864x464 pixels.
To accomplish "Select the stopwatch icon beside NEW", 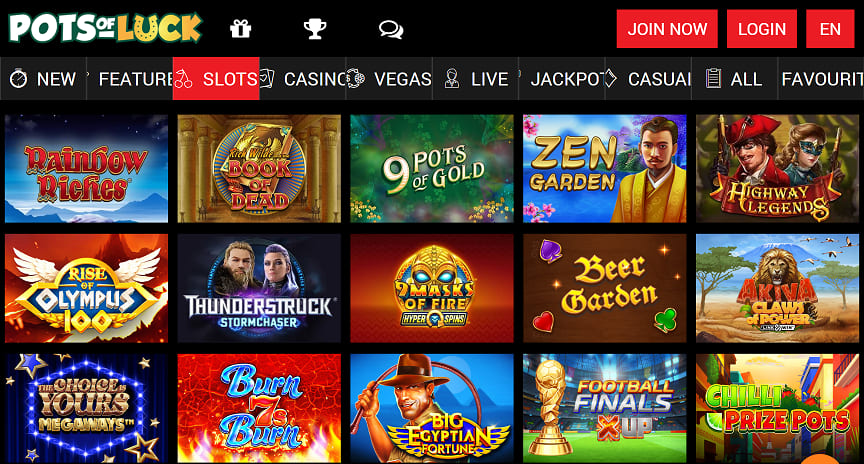I will (19, 79).
